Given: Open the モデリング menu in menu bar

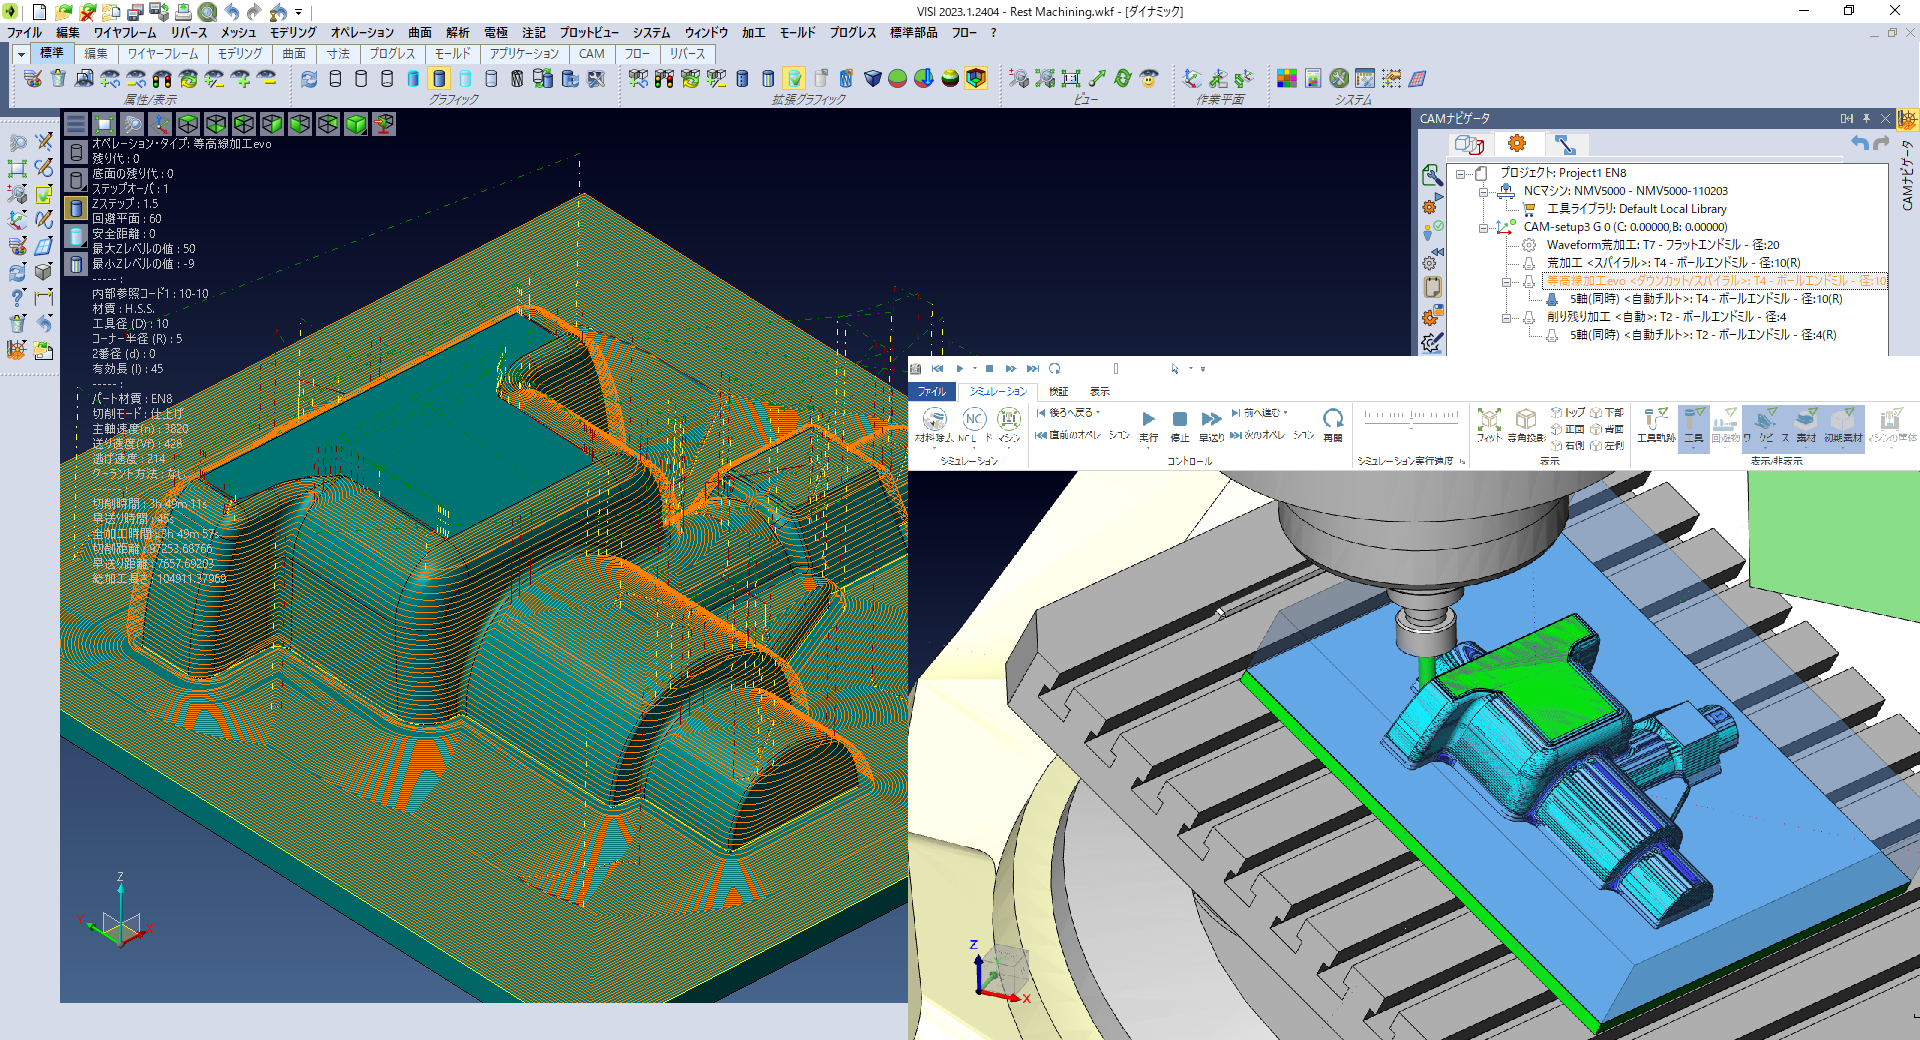Looking at the screenshot, I should [x=292, y=32].
